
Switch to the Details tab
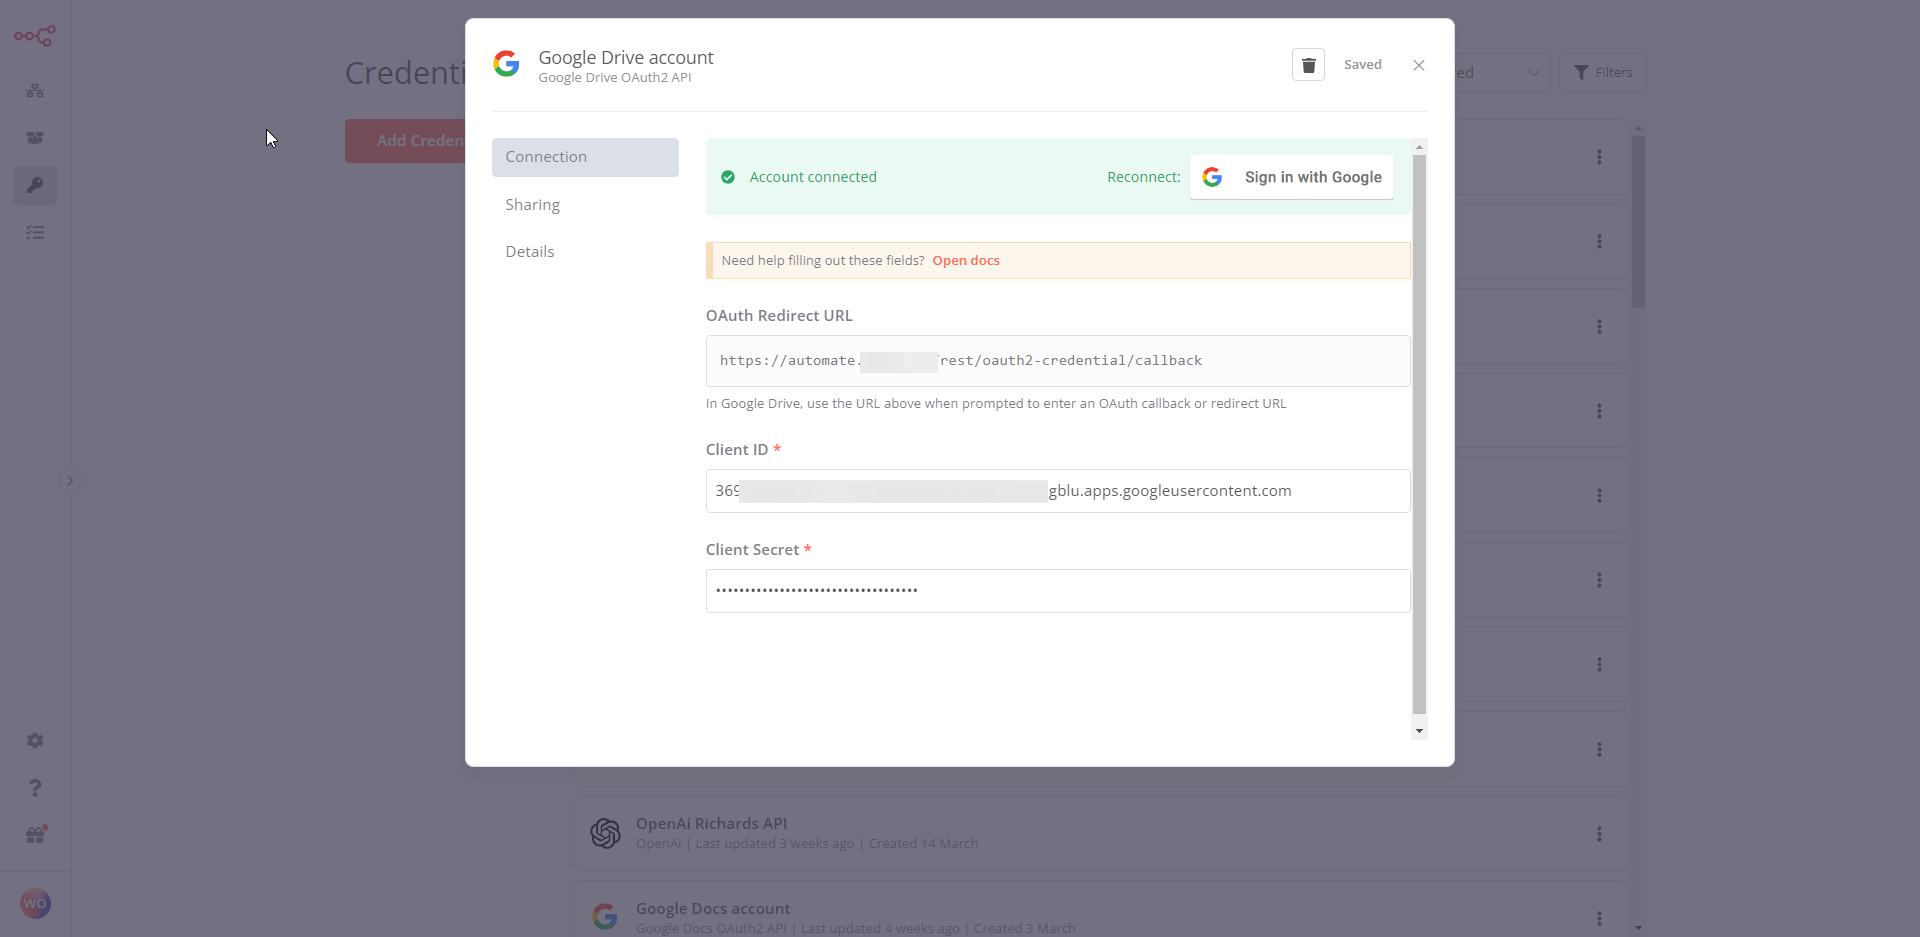point(530,252)
